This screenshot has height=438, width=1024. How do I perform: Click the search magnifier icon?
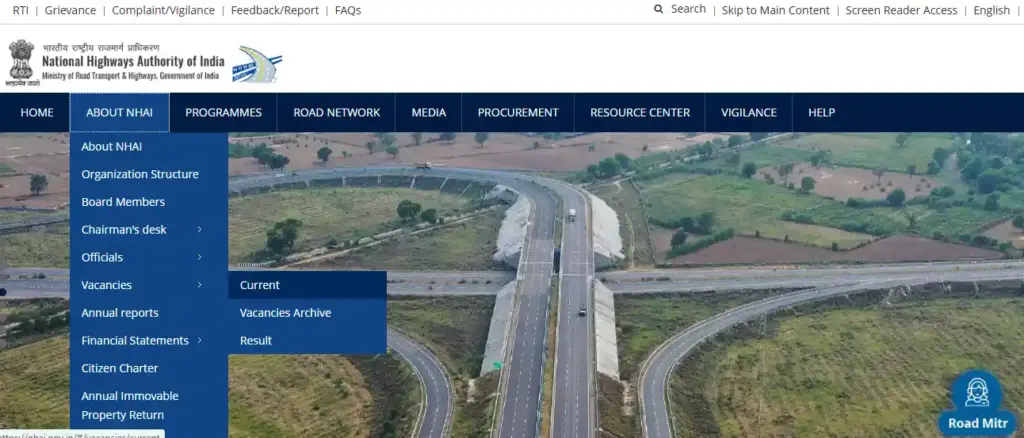coord(658,9)
